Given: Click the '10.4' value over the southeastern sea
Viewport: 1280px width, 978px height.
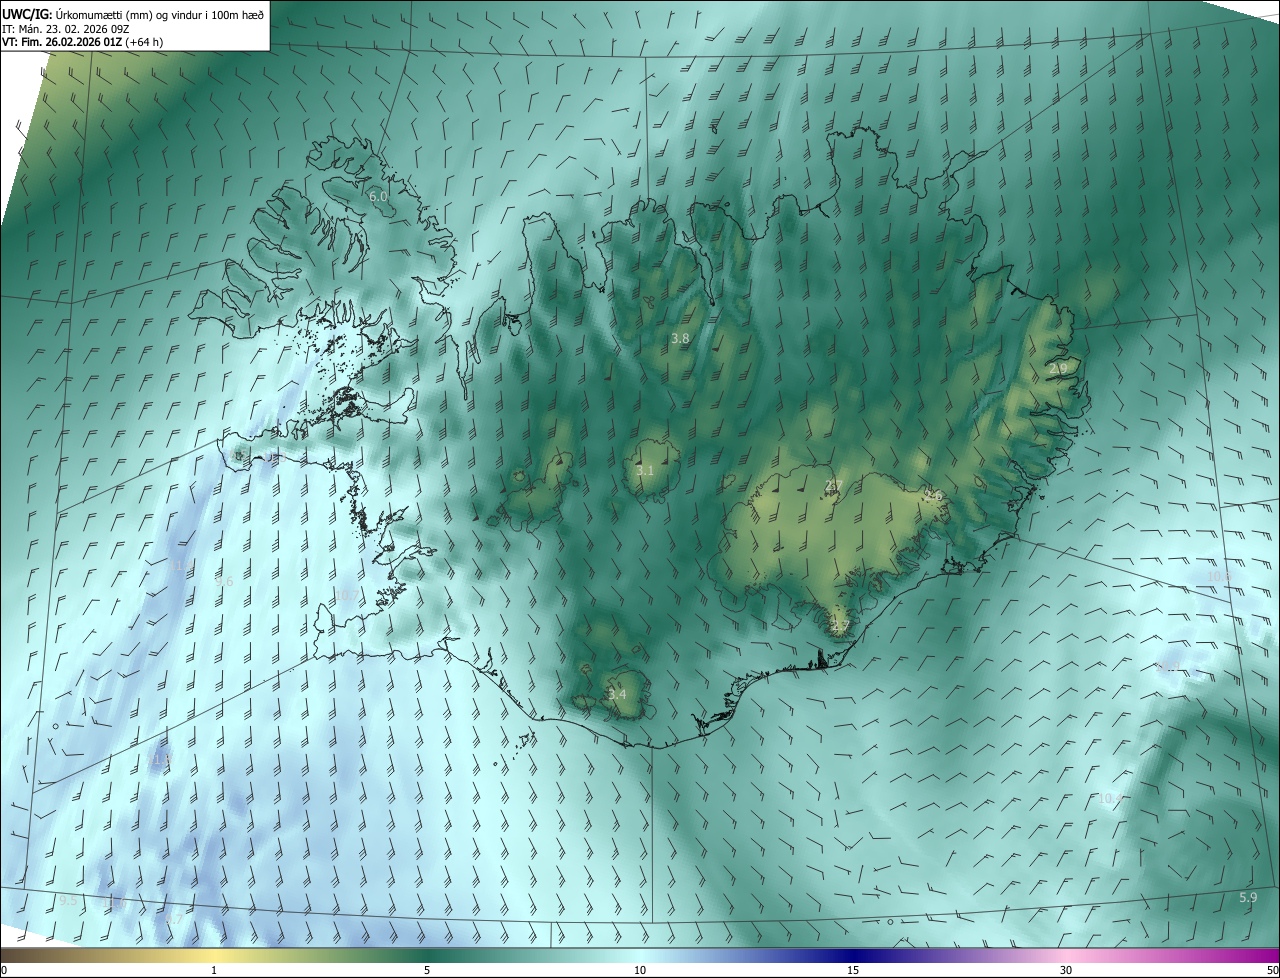Looking at the screenshot, I should pos(1110,799).
